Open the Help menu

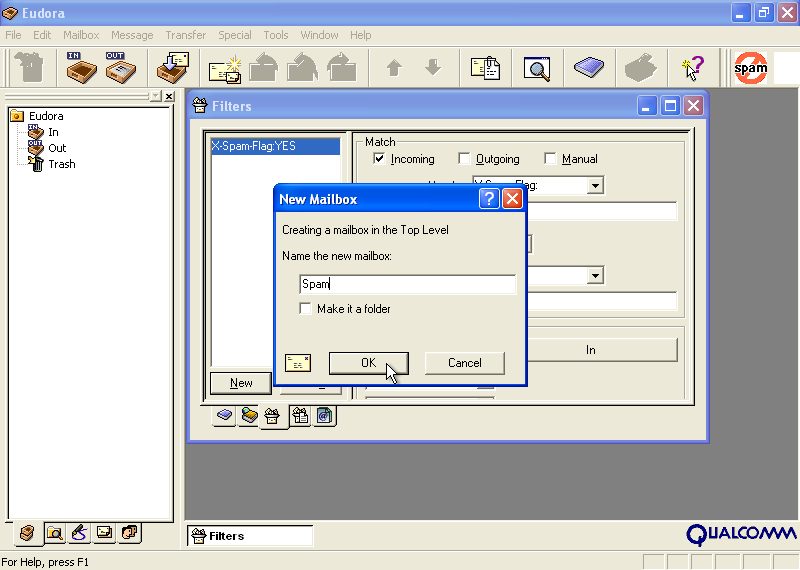pyautogui.click(x=361, y=35)
